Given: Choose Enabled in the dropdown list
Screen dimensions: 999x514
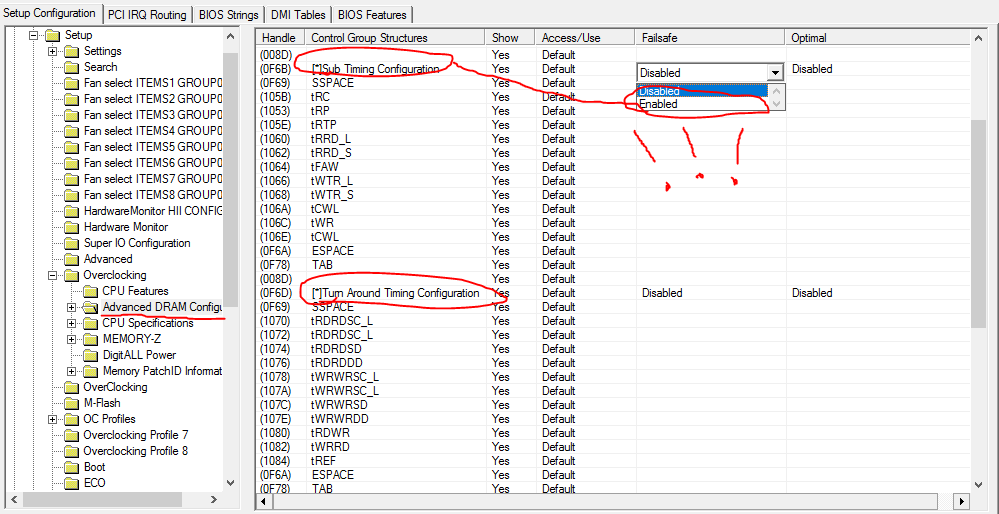Looking at the screenshot, I should (700, 104).
